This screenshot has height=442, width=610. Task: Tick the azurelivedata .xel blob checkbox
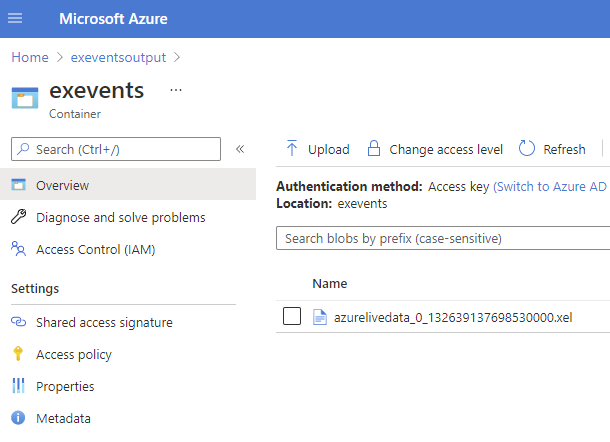pos(292,316)
